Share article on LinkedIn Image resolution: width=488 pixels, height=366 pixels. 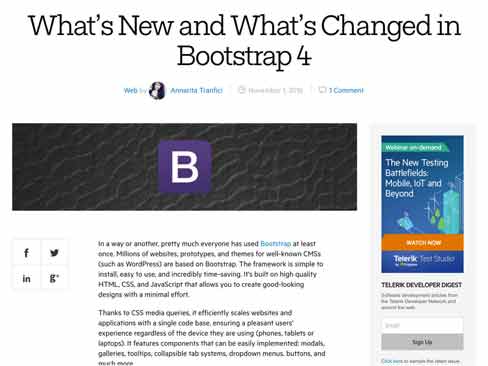pos(27,278)
